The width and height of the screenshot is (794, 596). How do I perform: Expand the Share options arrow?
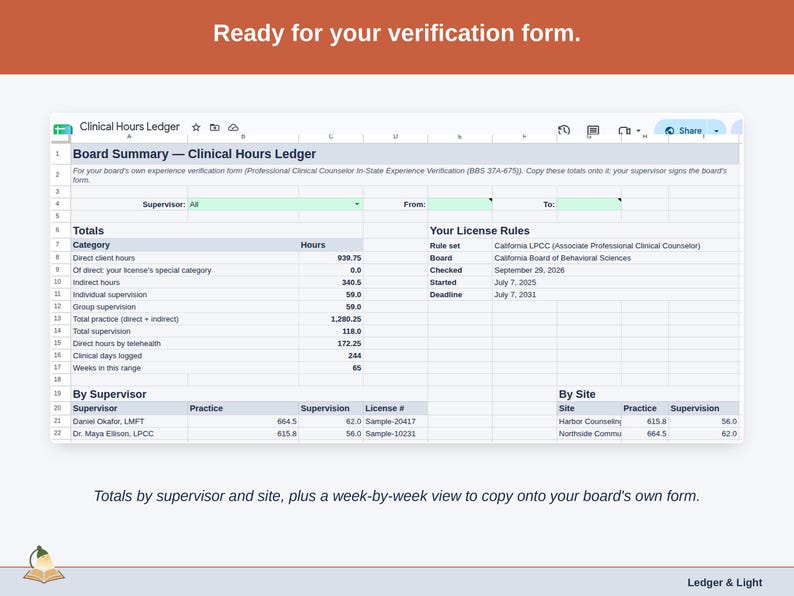click(x=717, y=131)
